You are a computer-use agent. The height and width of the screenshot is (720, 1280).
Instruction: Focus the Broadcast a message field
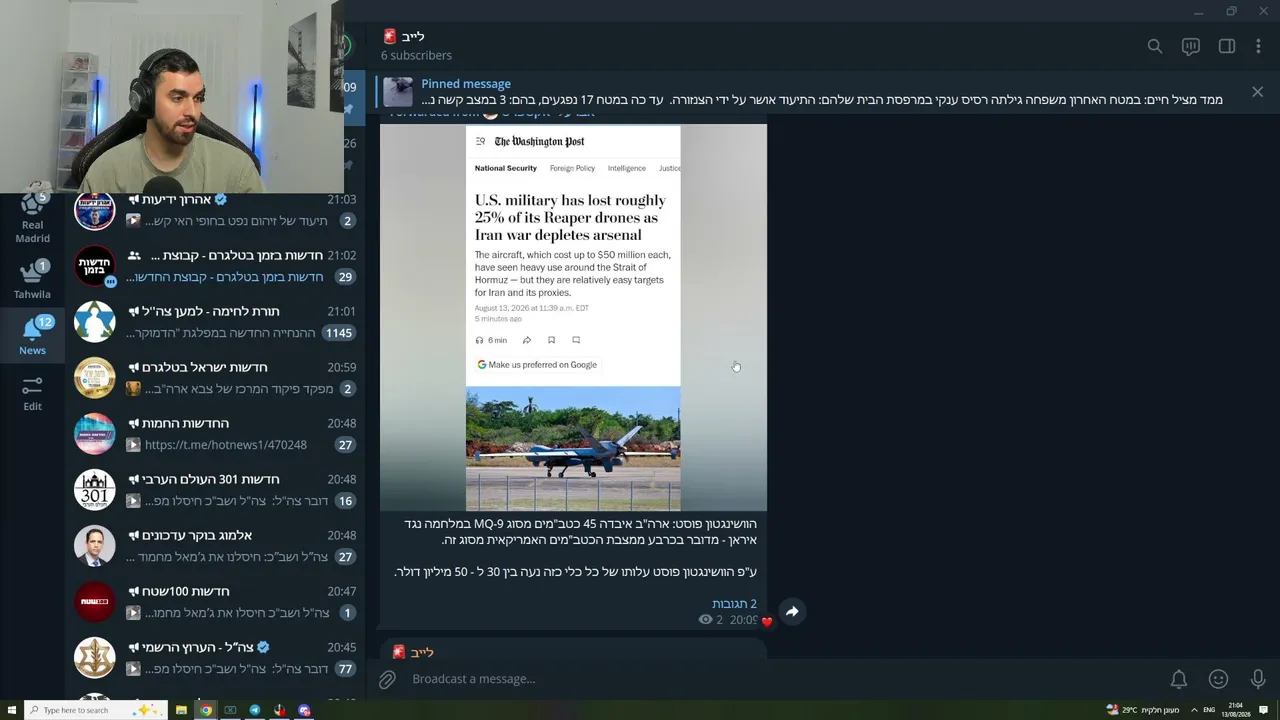pos(780,679)
